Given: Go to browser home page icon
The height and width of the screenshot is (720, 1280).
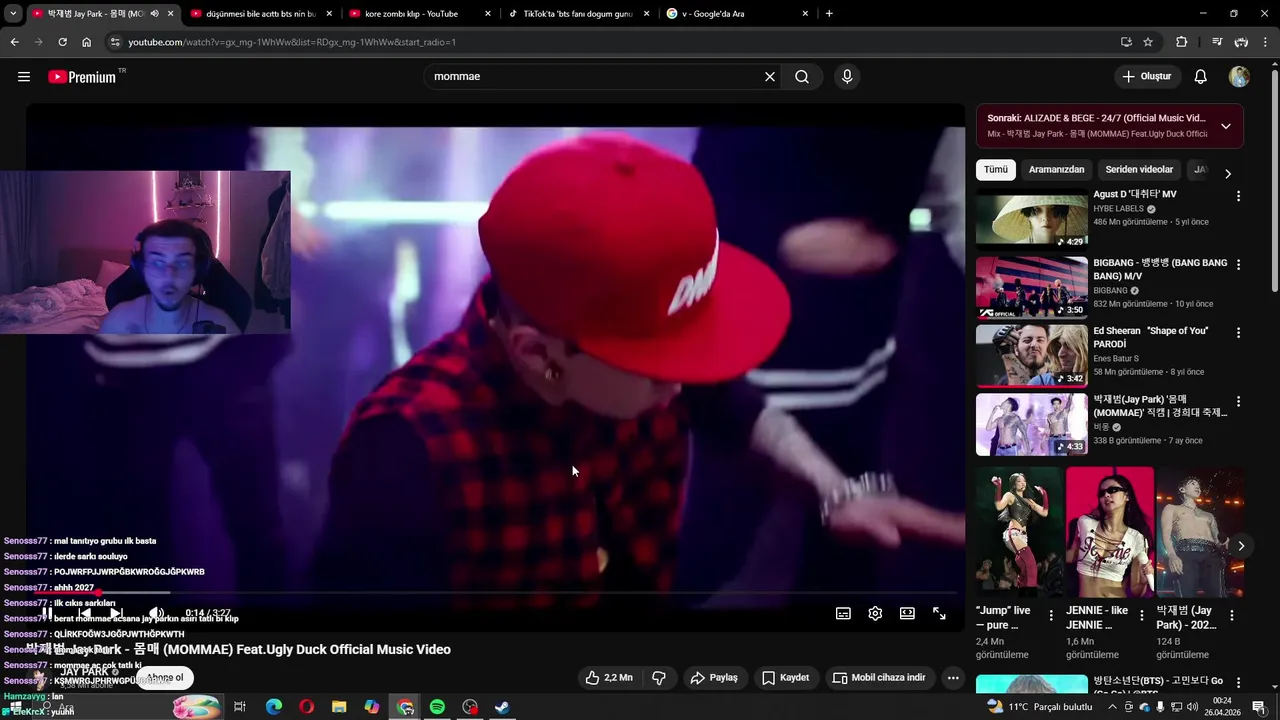Looking at the screenshot, I should coord(87,42).
